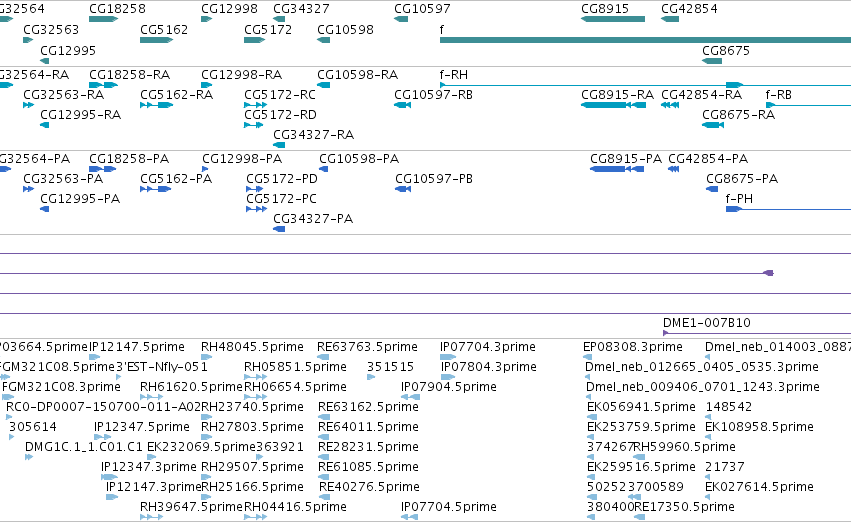Select protein CG8675-PA label
Viewport: 851px width, 522px height.
click(742, 179)
